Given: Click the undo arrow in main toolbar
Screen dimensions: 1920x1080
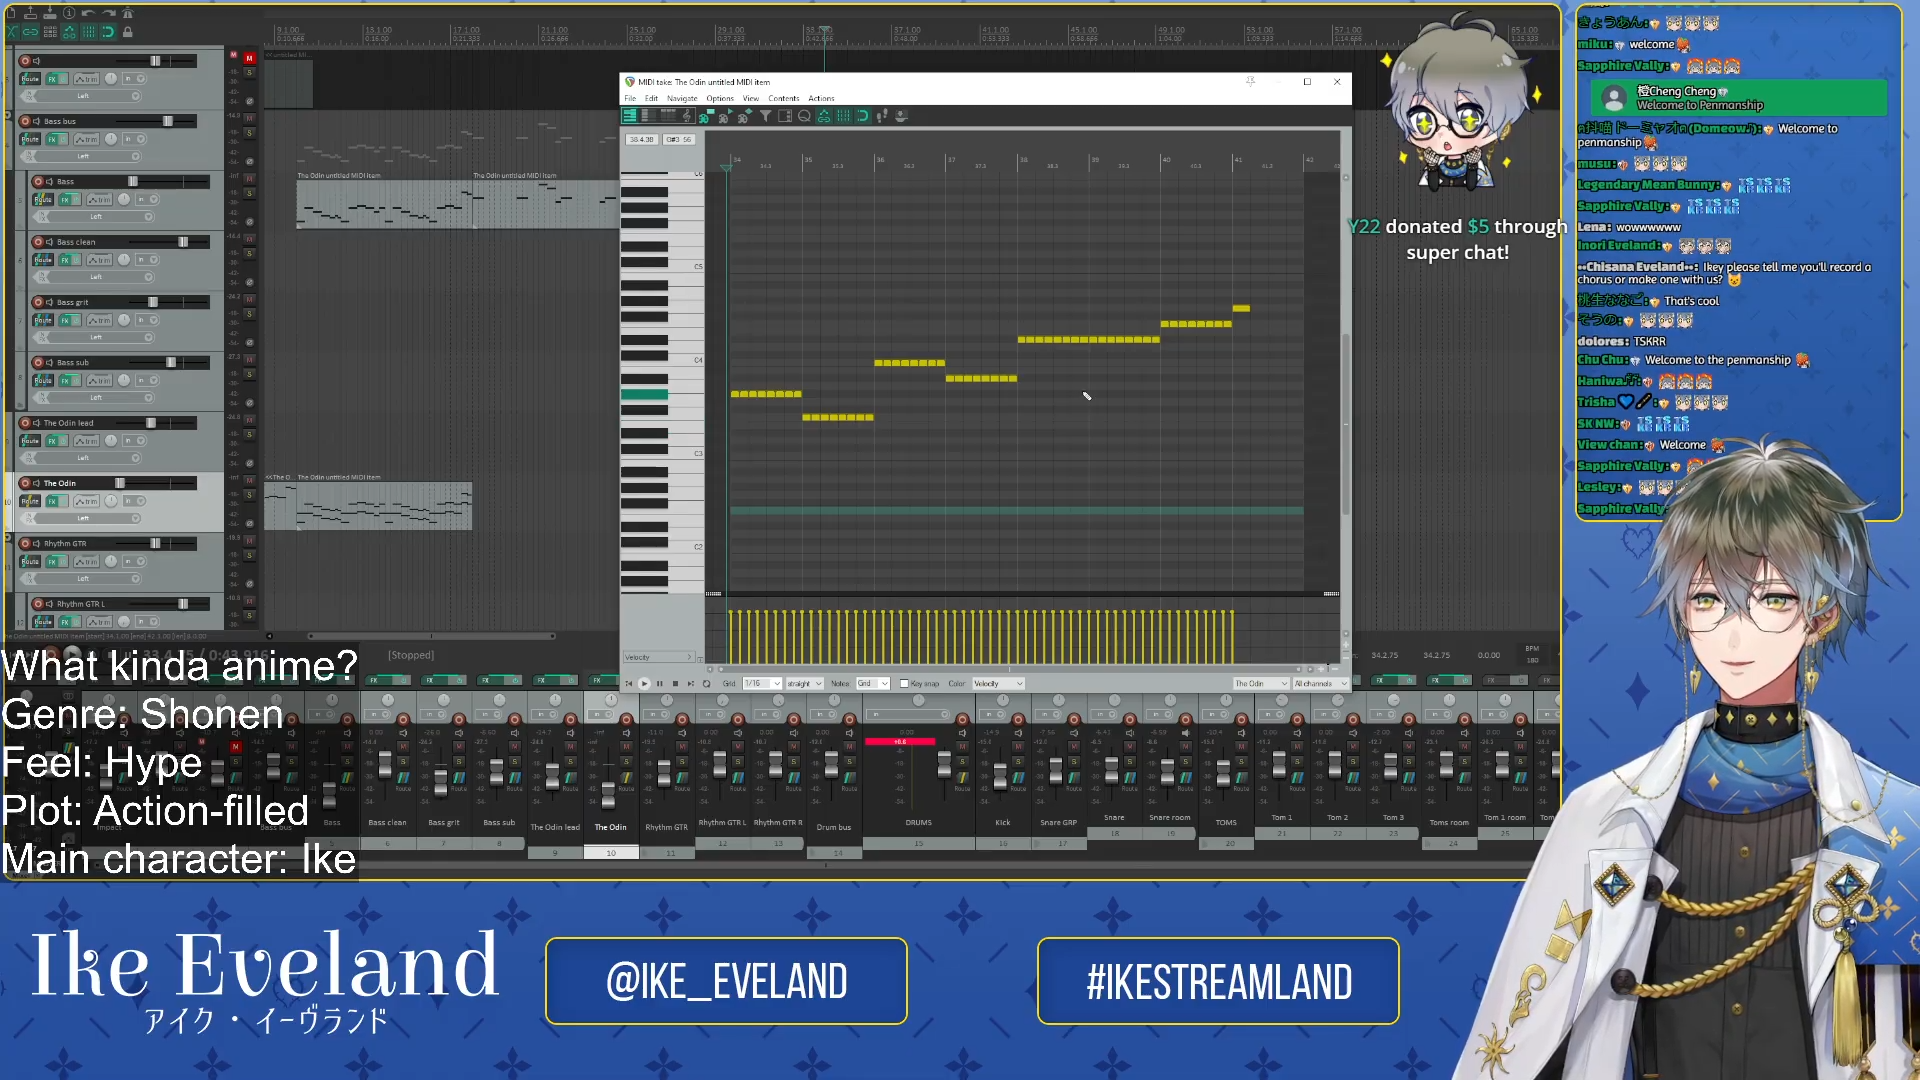Looking at the screenshot, I should [88, 13].
